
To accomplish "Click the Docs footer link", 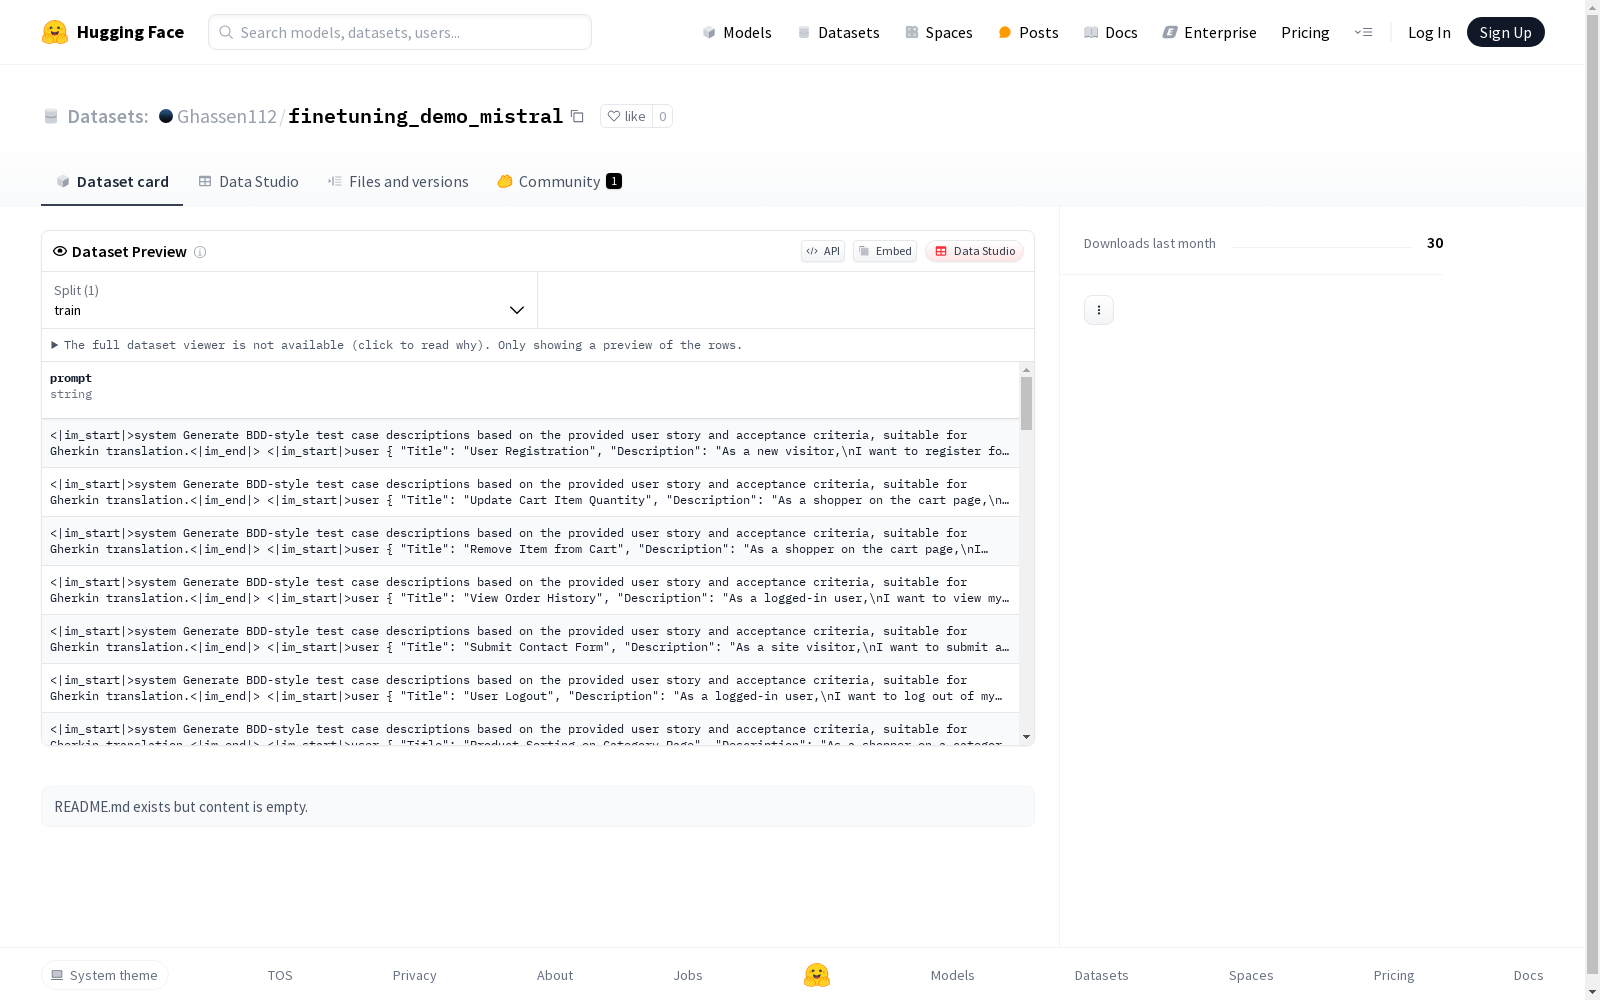I will tap(1528, 975).
